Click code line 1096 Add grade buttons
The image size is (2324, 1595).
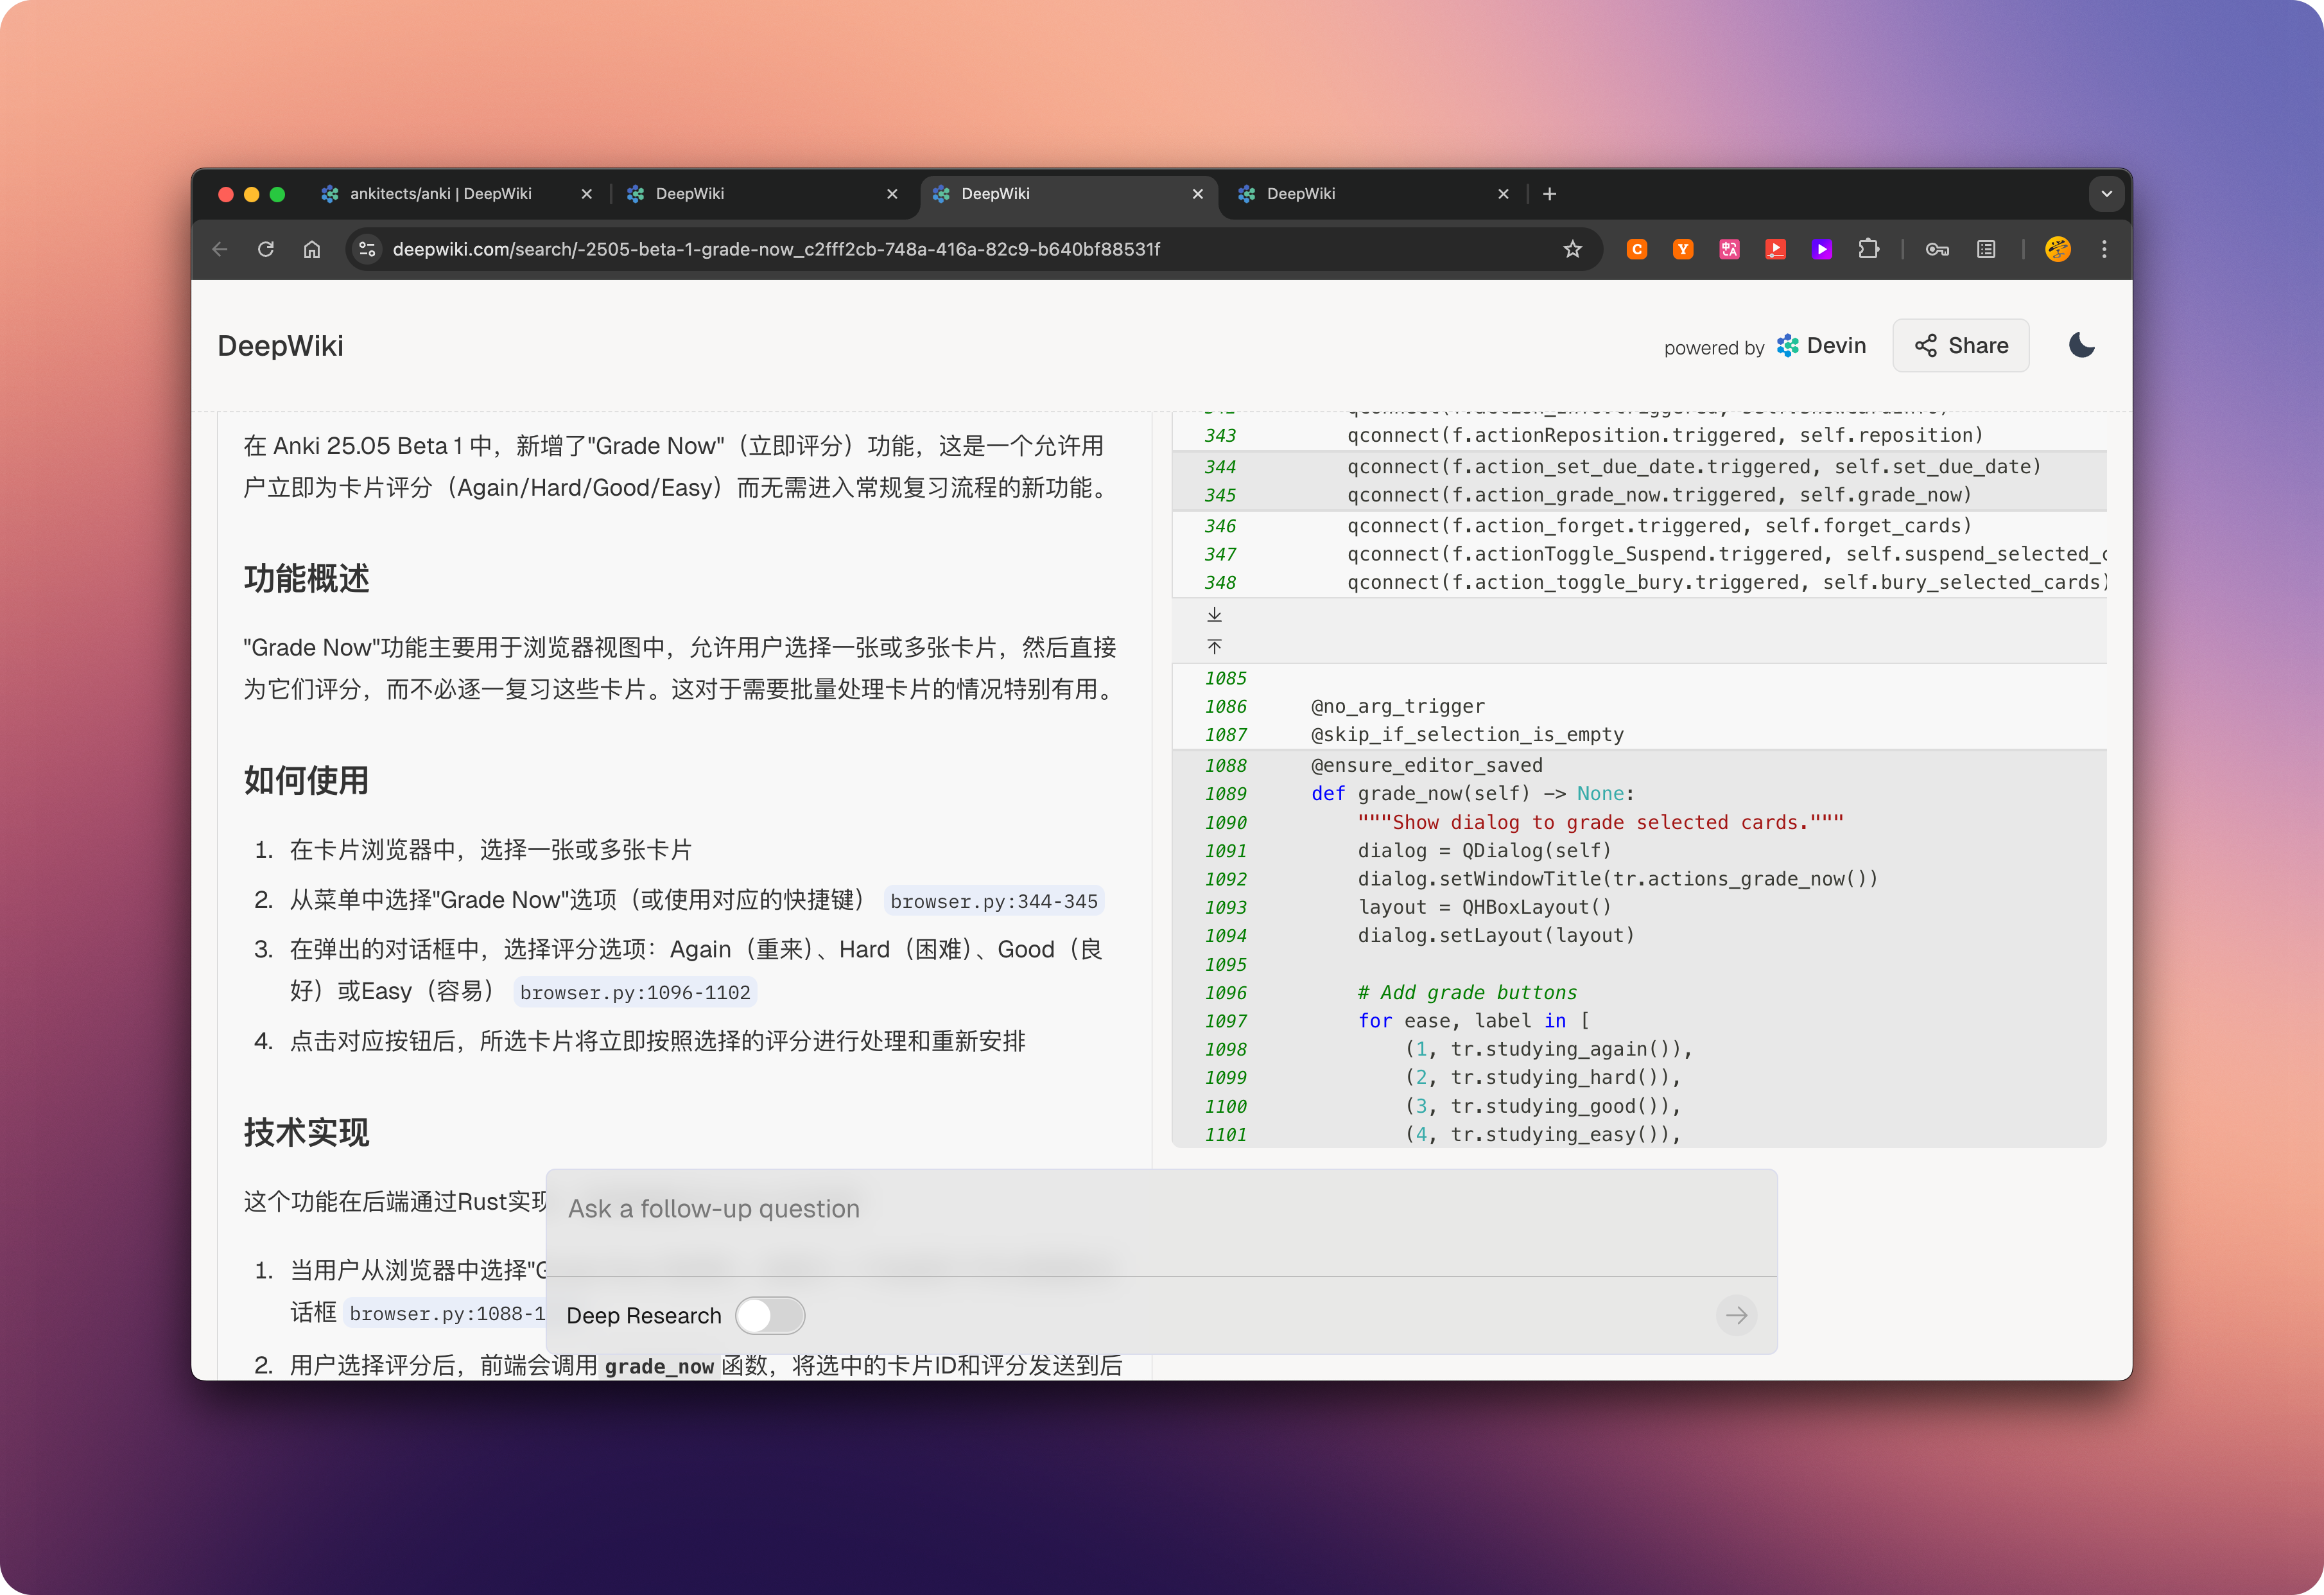point(1467,992)
